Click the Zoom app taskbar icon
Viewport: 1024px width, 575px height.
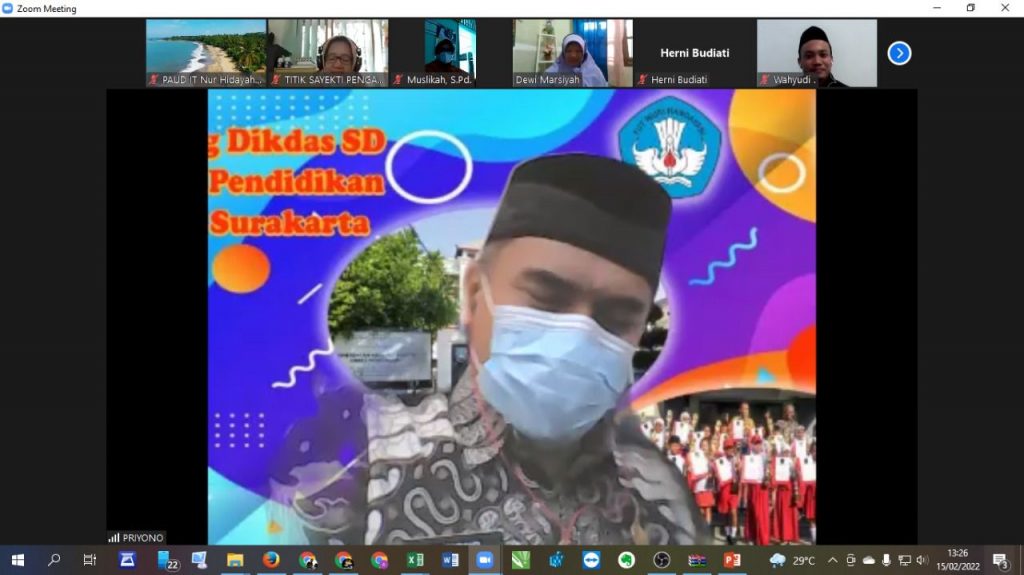point(486,560)
